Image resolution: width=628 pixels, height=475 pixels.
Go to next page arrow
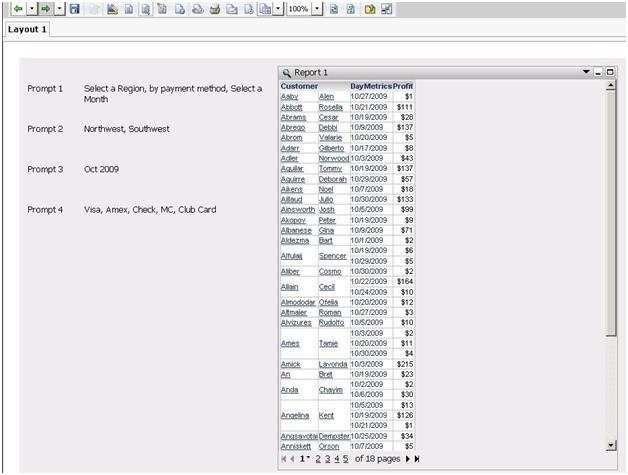407,458
